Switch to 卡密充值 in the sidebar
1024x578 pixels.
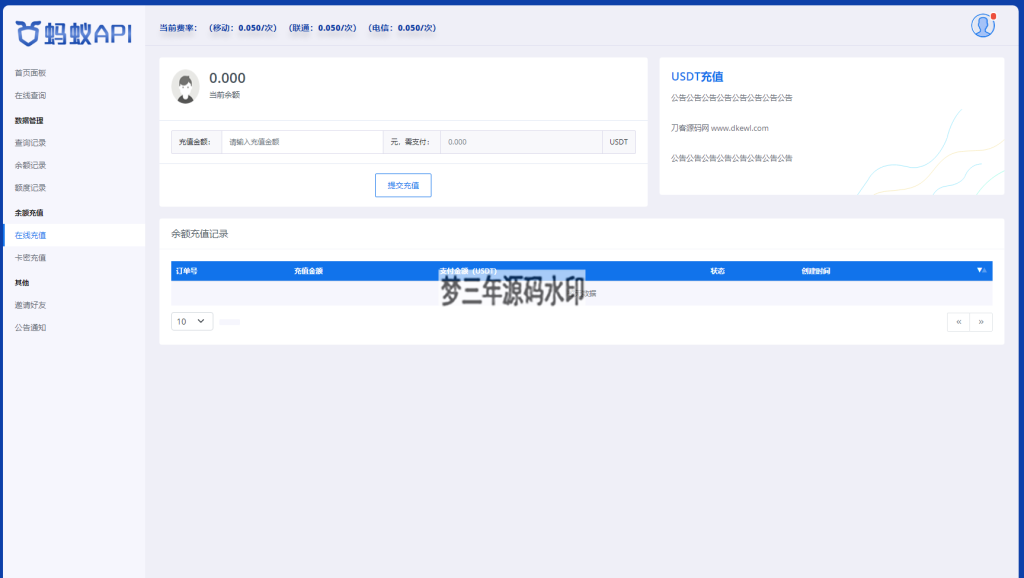coord(30,257)
